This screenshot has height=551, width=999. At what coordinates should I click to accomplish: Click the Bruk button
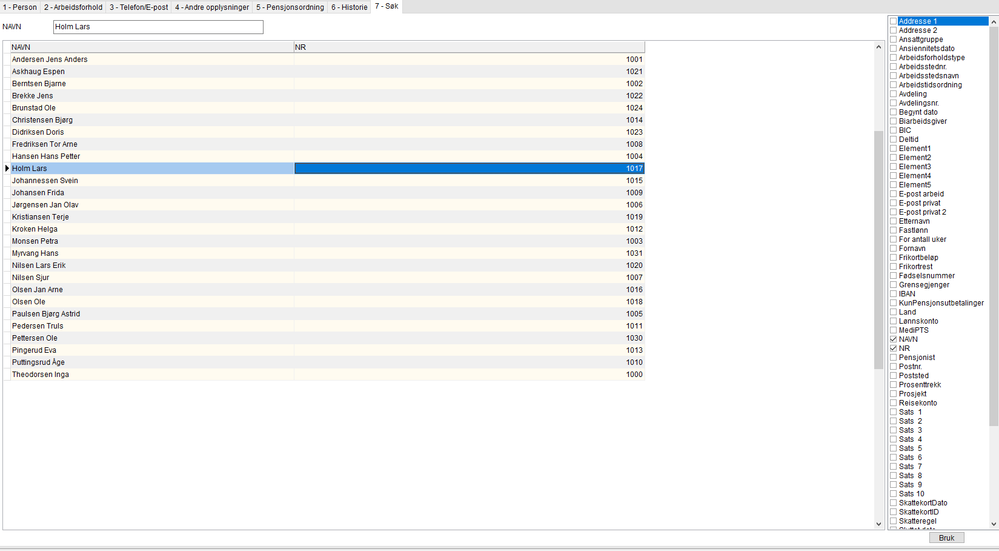pyautogui.click(x=946, y=538)
